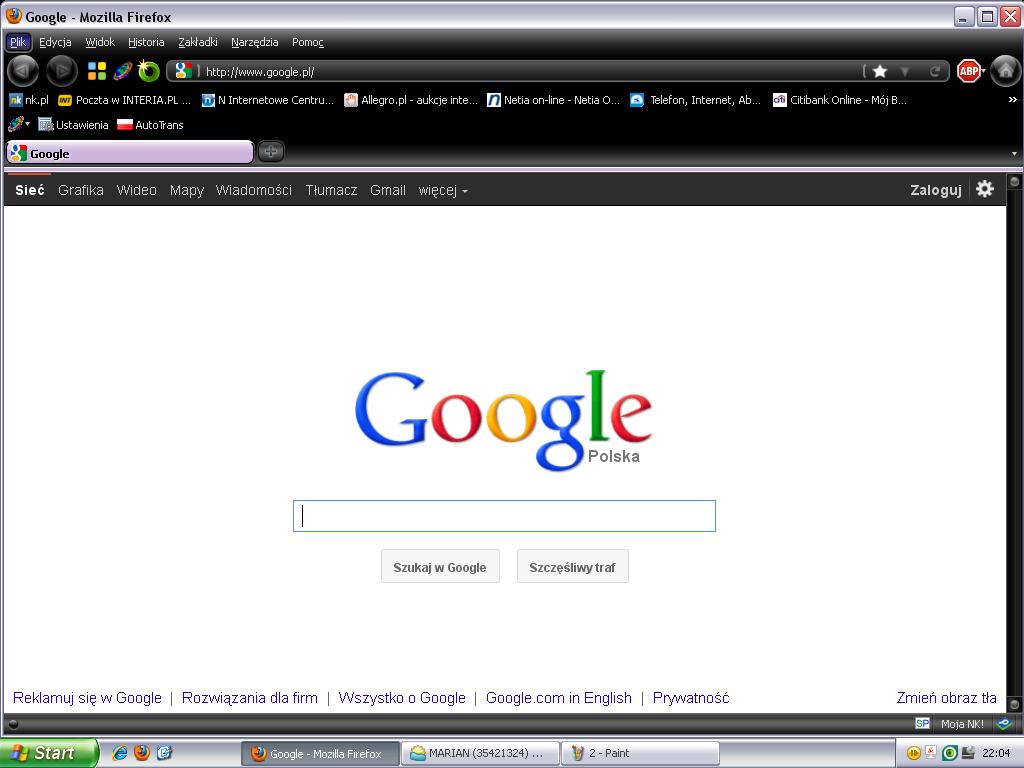The image size is (1024, 768).
Task: Expand the więcej dropdown
Action: point(443,190)
